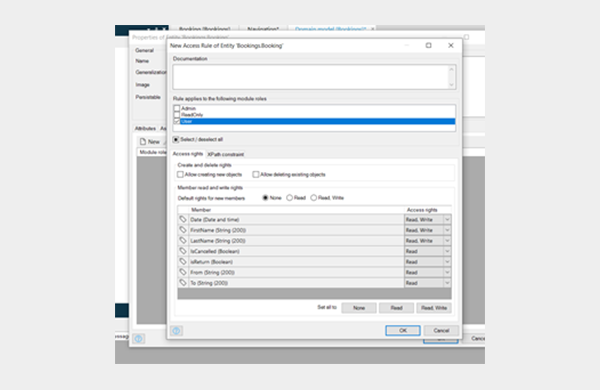
Task: Click the tag icon of the To row
Action: point(183,283)
